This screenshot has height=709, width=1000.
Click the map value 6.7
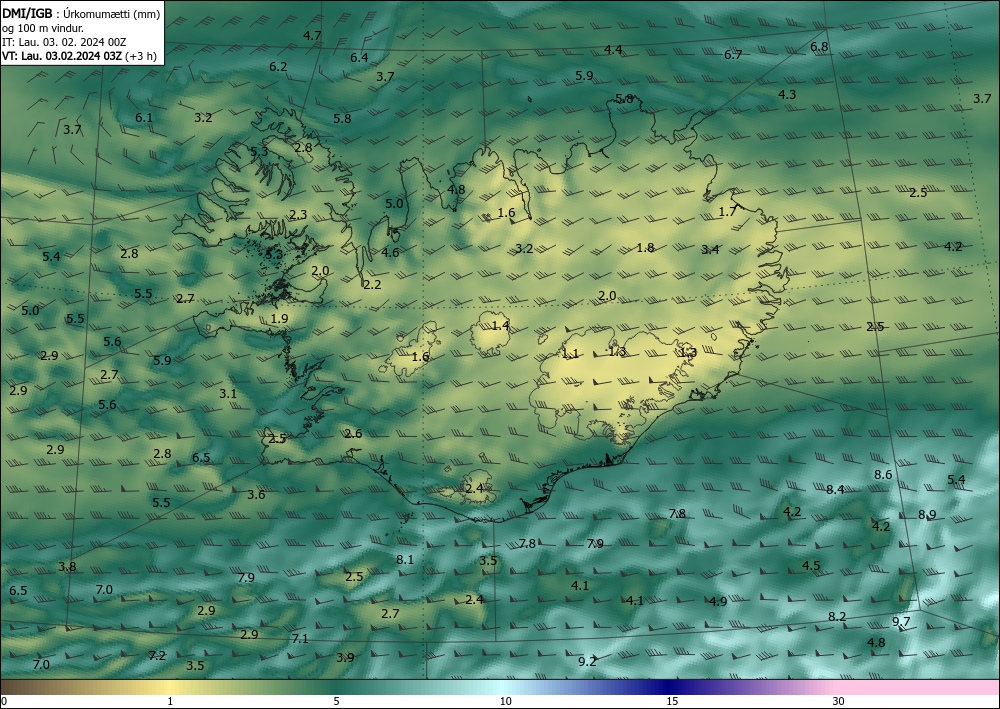pos(733,55)
